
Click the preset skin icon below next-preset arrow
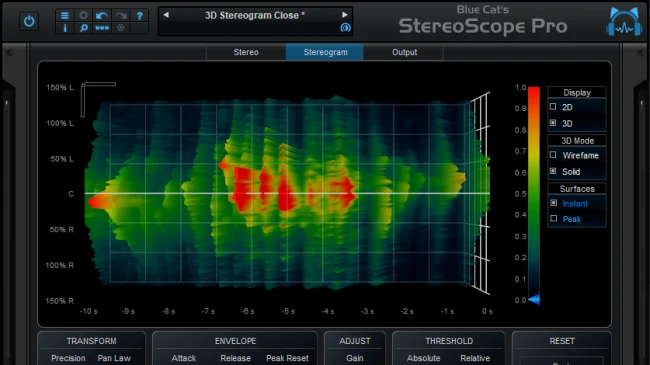(345, 28)
